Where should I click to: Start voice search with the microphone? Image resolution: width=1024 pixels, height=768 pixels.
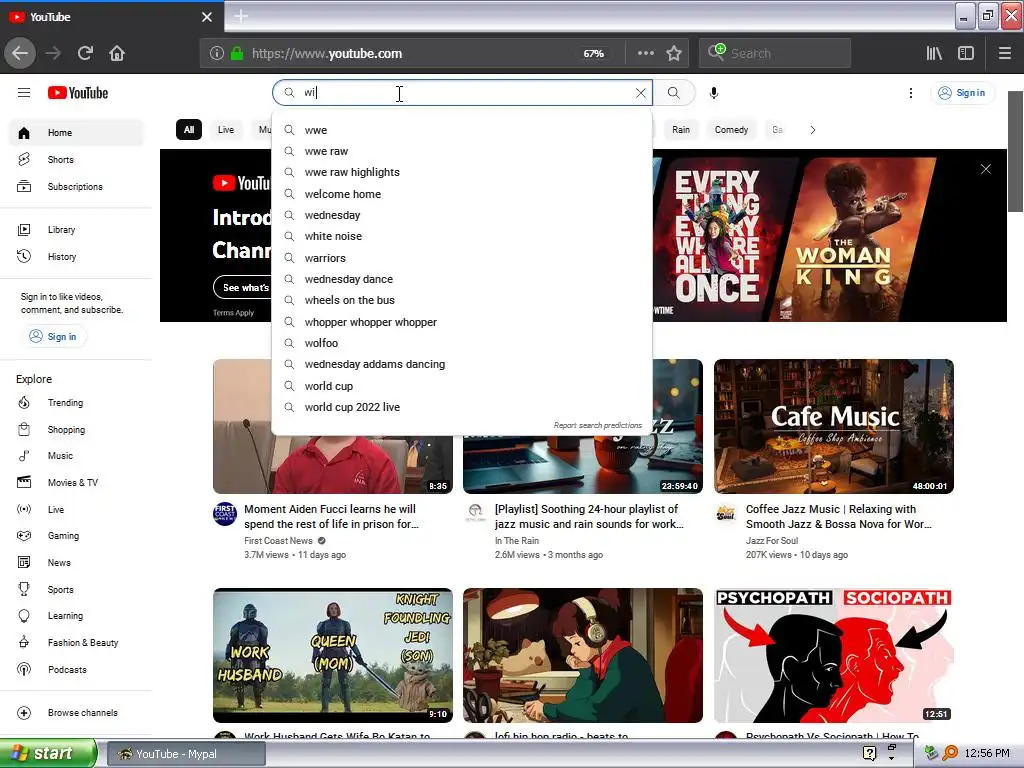pos(714,93)
